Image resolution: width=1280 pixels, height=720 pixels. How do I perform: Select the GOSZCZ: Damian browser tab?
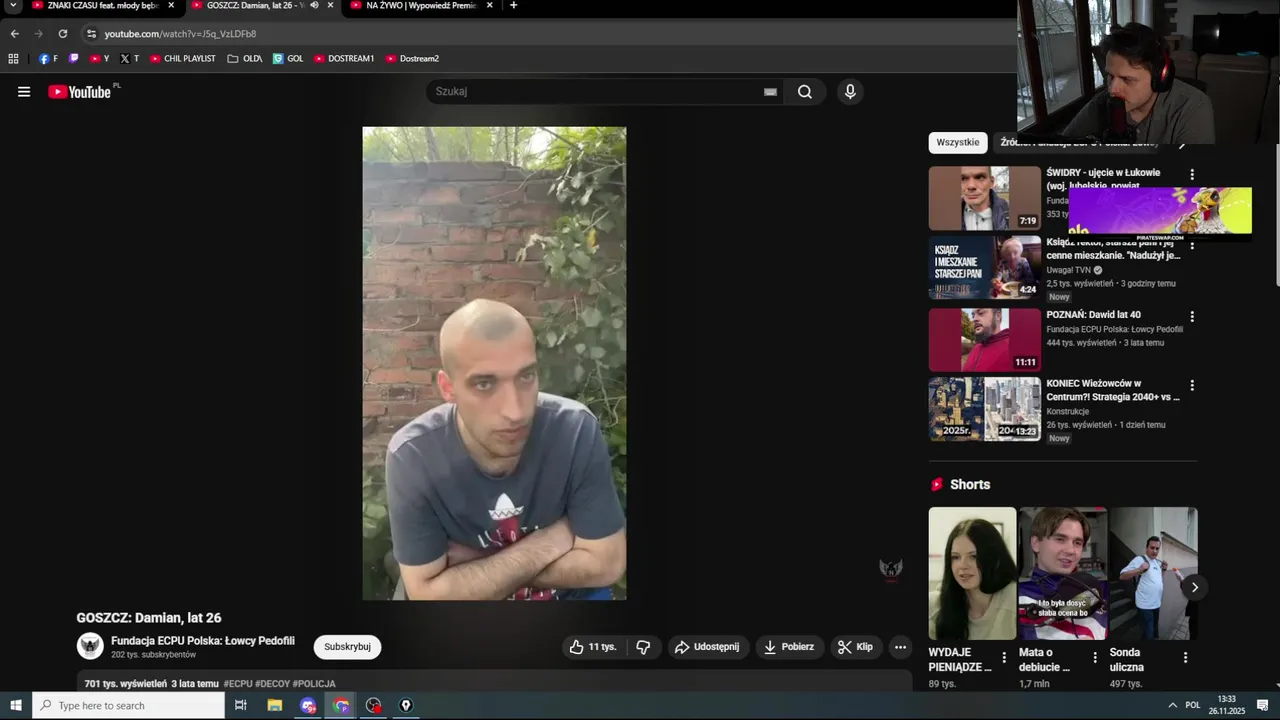pos(252,6)
